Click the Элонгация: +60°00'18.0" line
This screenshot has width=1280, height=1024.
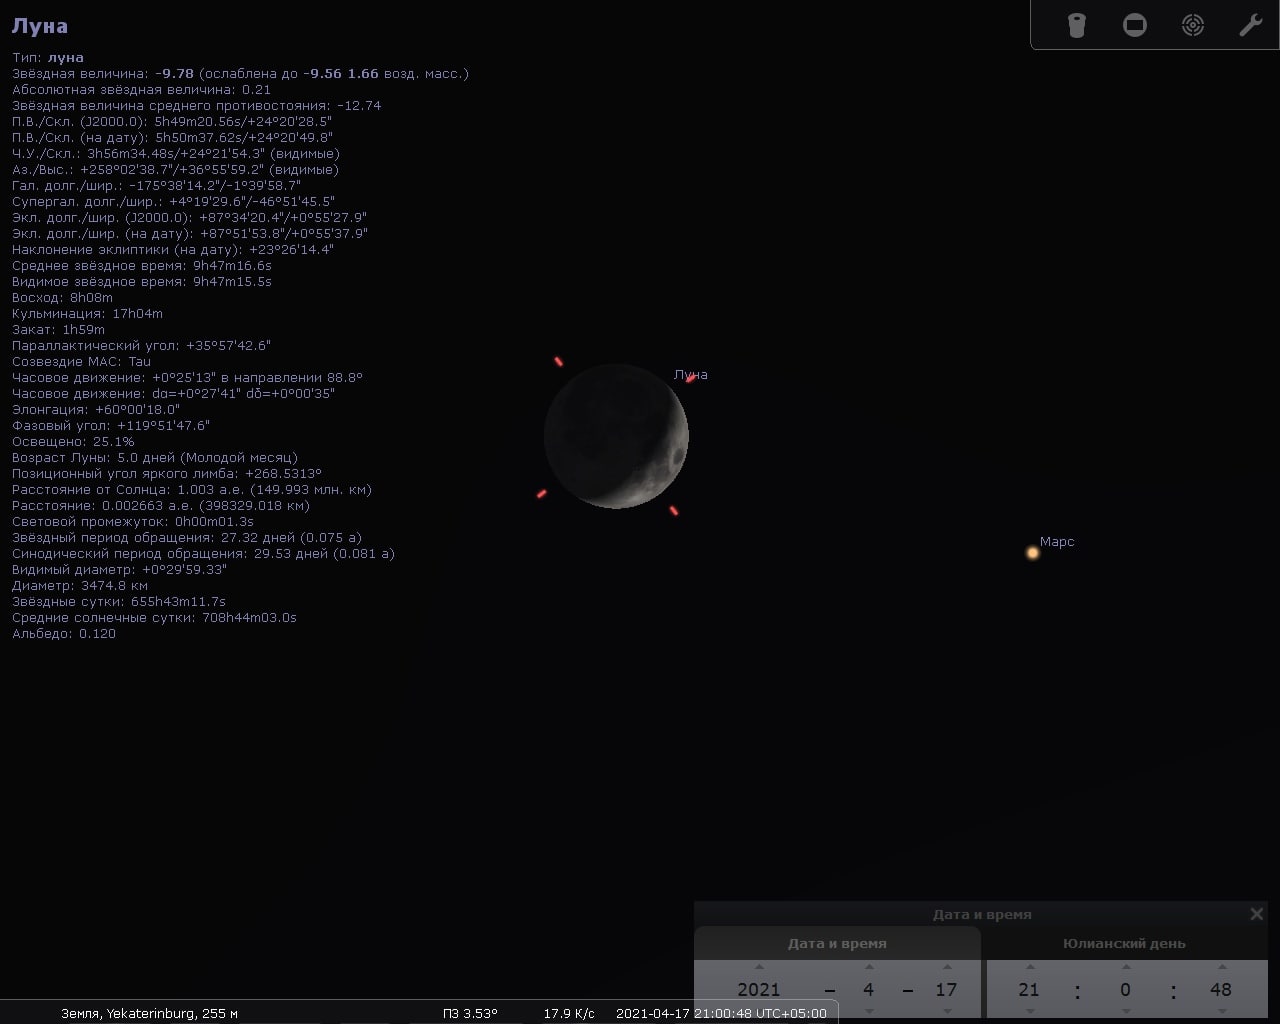point(96,409)
